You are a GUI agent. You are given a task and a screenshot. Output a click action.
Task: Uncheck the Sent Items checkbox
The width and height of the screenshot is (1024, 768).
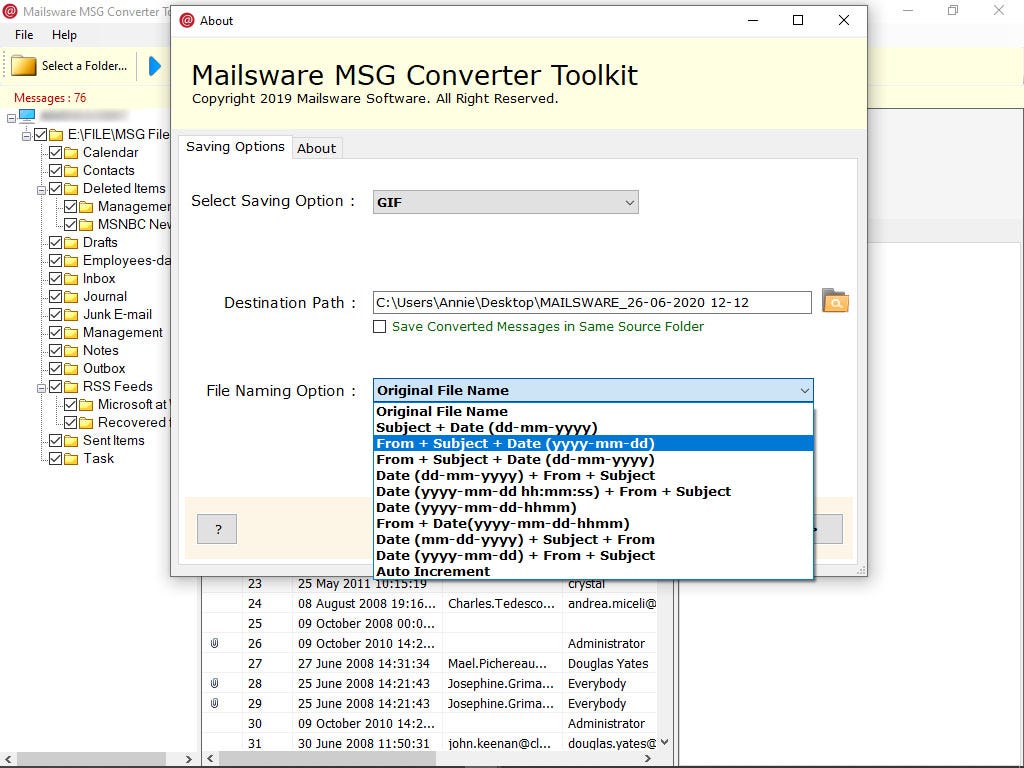coord(56,440)
